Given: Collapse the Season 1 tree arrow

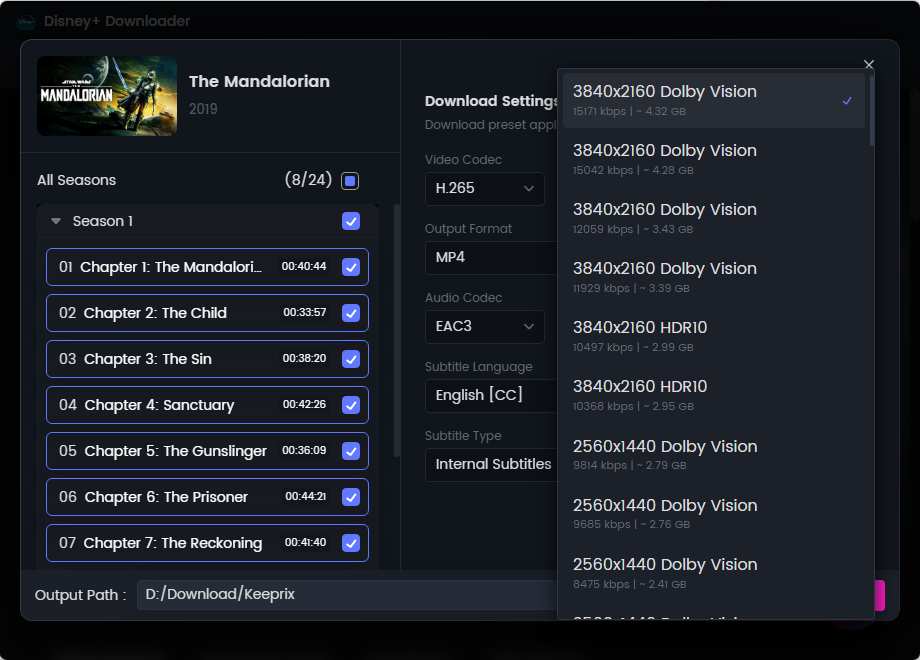Looking at the screenshot, I should coord(56,221).
